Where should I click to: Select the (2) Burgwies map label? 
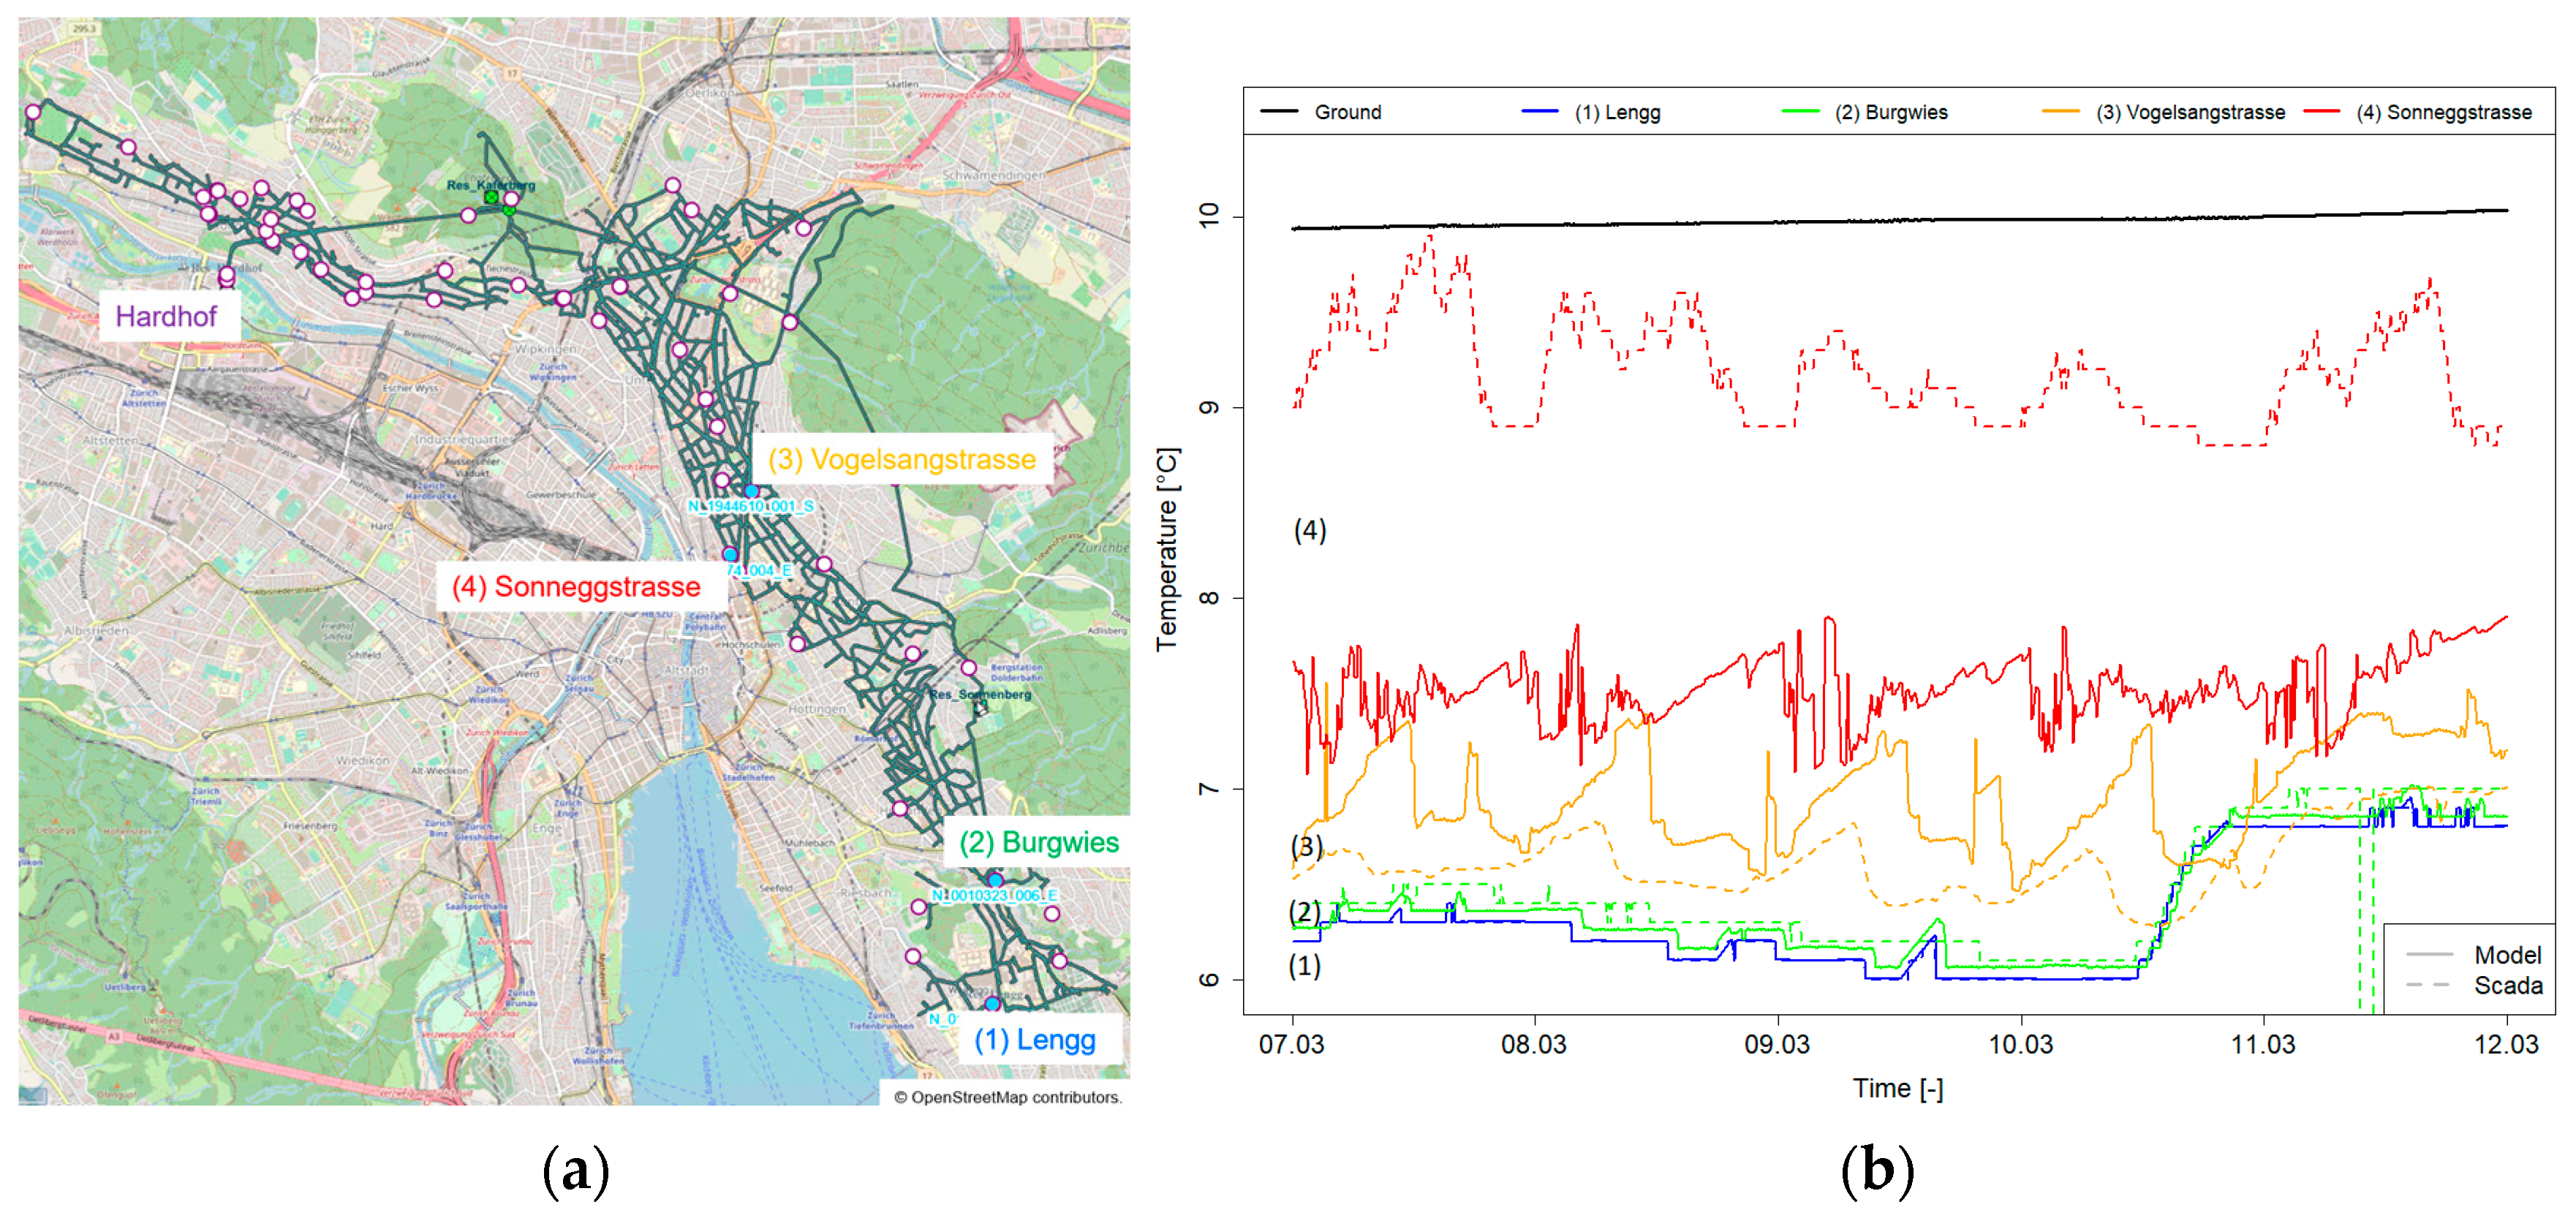(x=1039, y=842)
